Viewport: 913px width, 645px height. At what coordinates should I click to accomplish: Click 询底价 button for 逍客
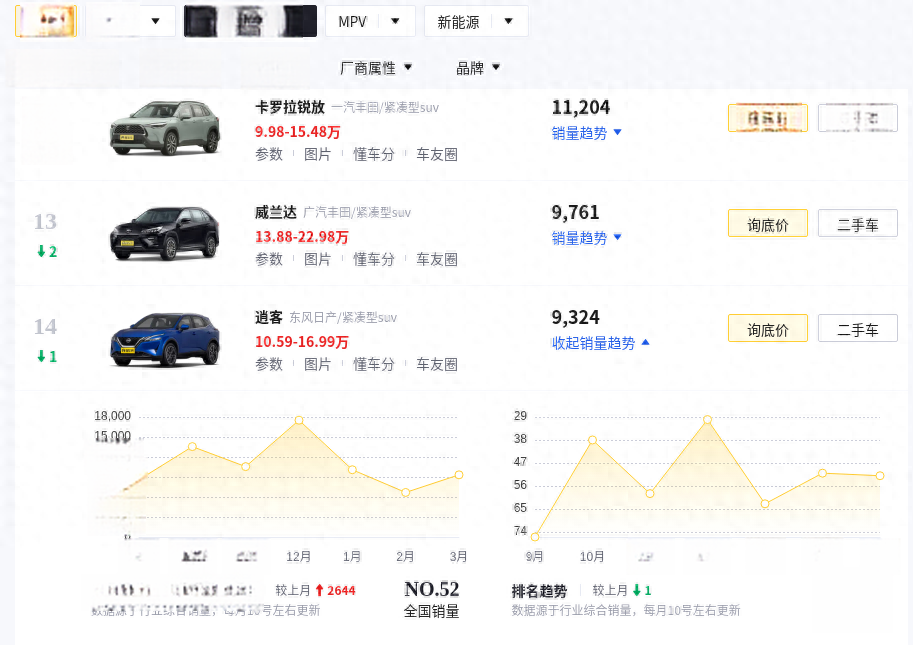[x=768, y=328]
